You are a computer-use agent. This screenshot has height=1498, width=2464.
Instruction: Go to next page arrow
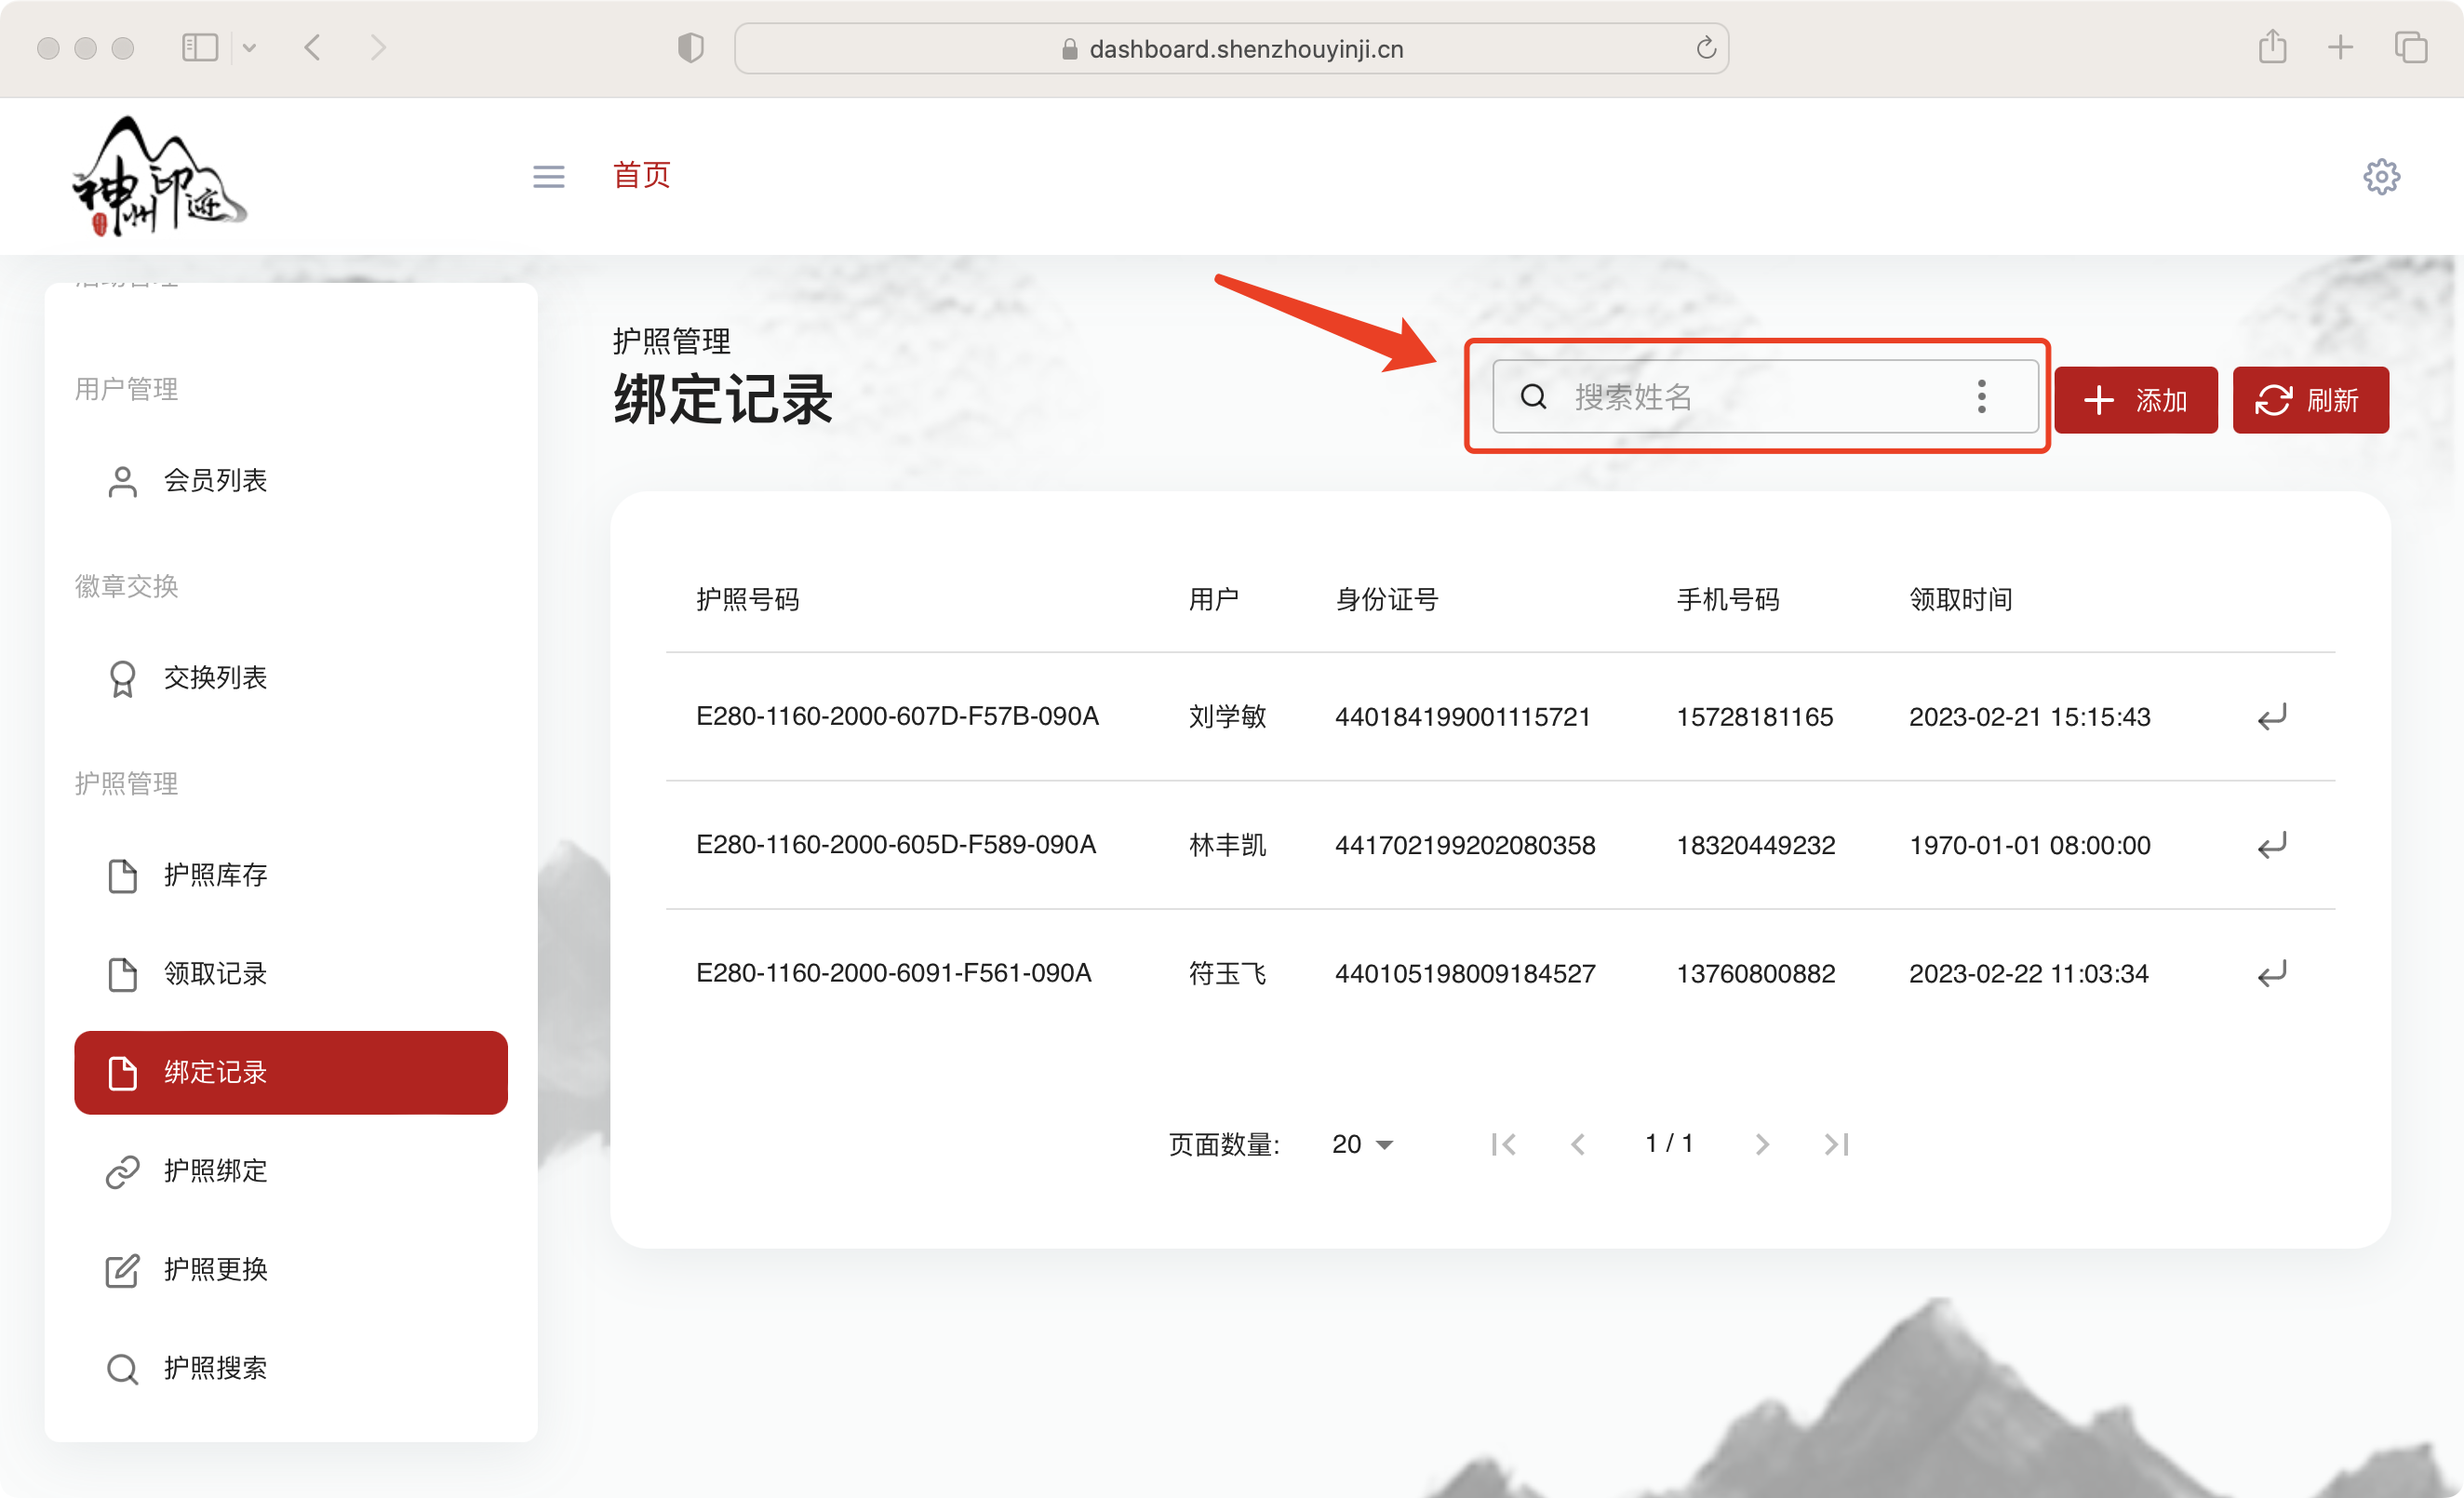1762,1144
